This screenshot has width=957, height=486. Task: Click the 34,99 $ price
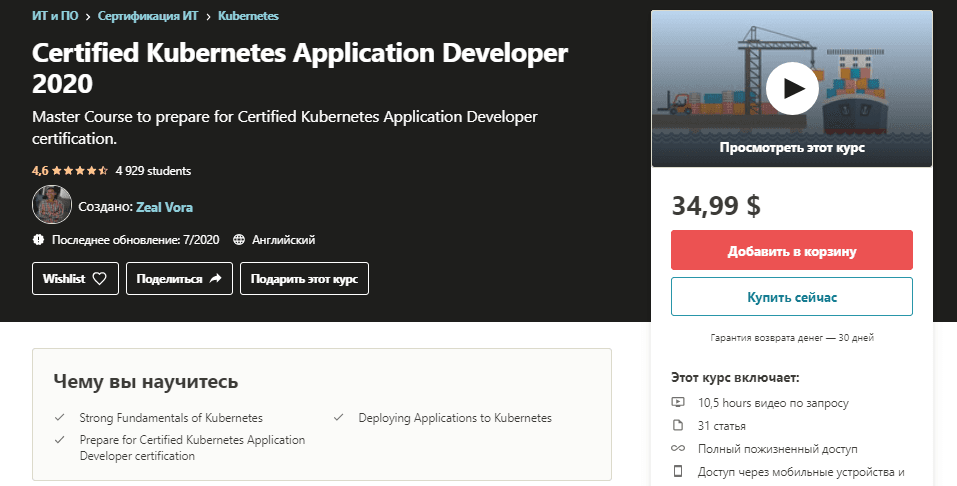click(716, 205)
